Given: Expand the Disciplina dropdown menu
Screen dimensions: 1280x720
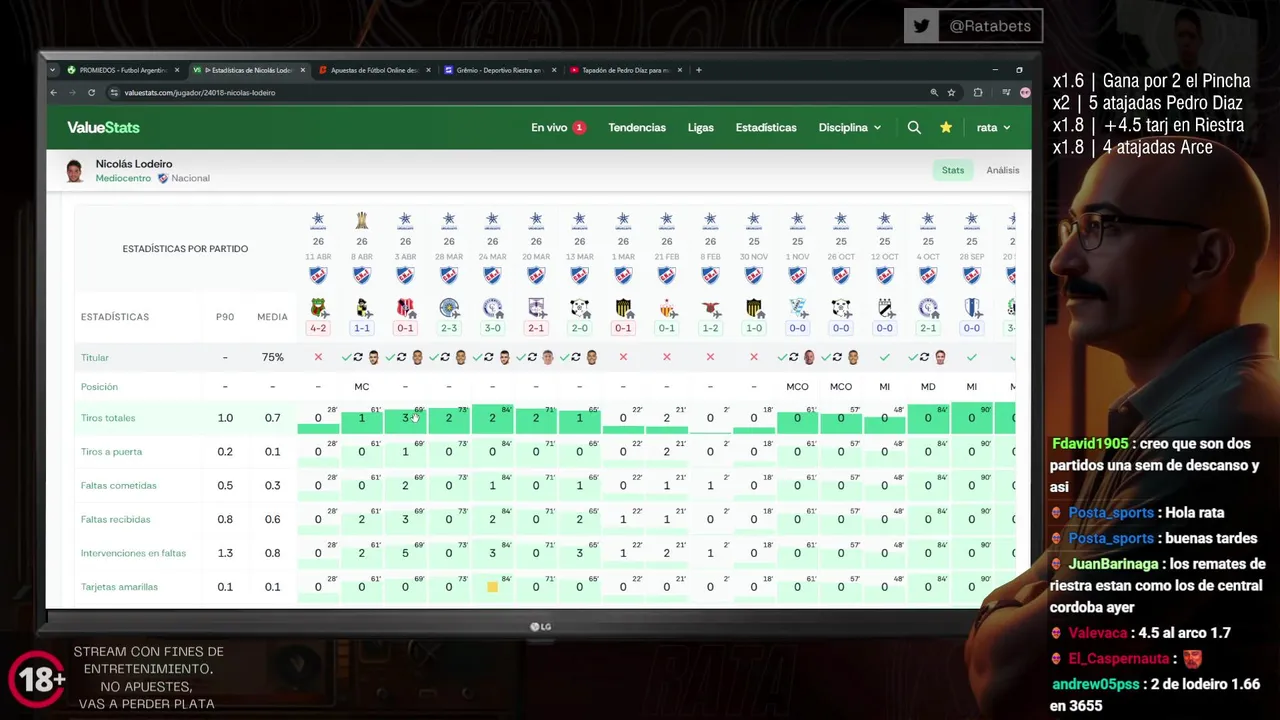Looking at the screenshot, I should (850, 127).
